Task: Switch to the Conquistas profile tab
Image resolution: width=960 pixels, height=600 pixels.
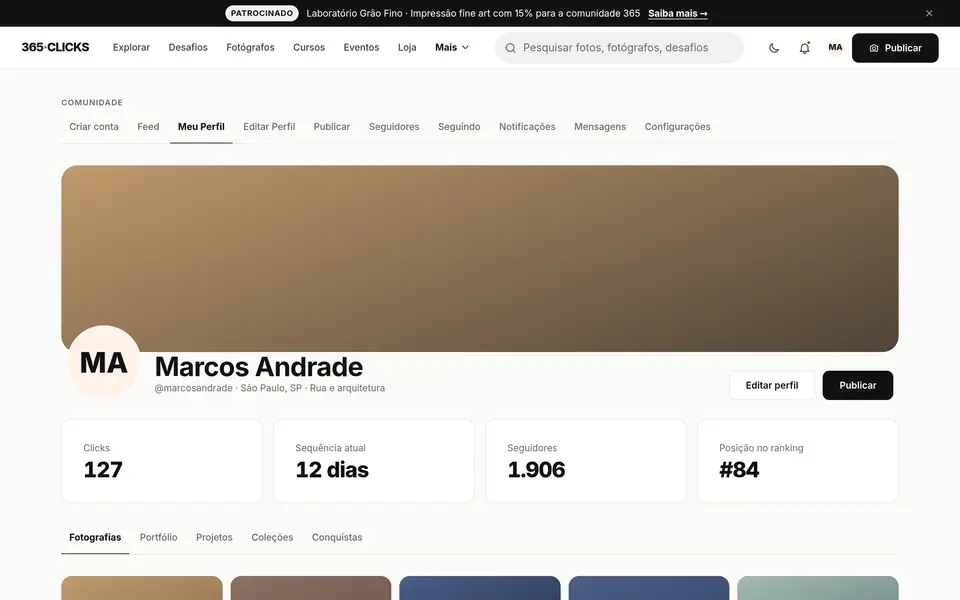Action: coord(337,538)
